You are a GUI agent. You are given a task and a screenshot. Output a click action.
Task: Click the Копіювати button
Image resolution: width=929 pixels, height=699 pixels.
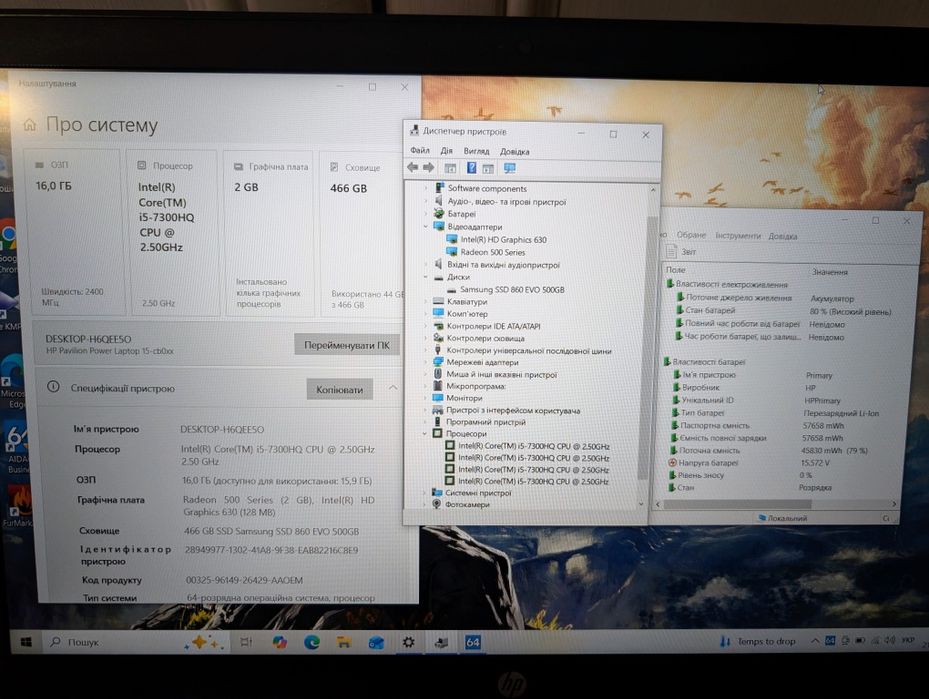tap(339, 389)
